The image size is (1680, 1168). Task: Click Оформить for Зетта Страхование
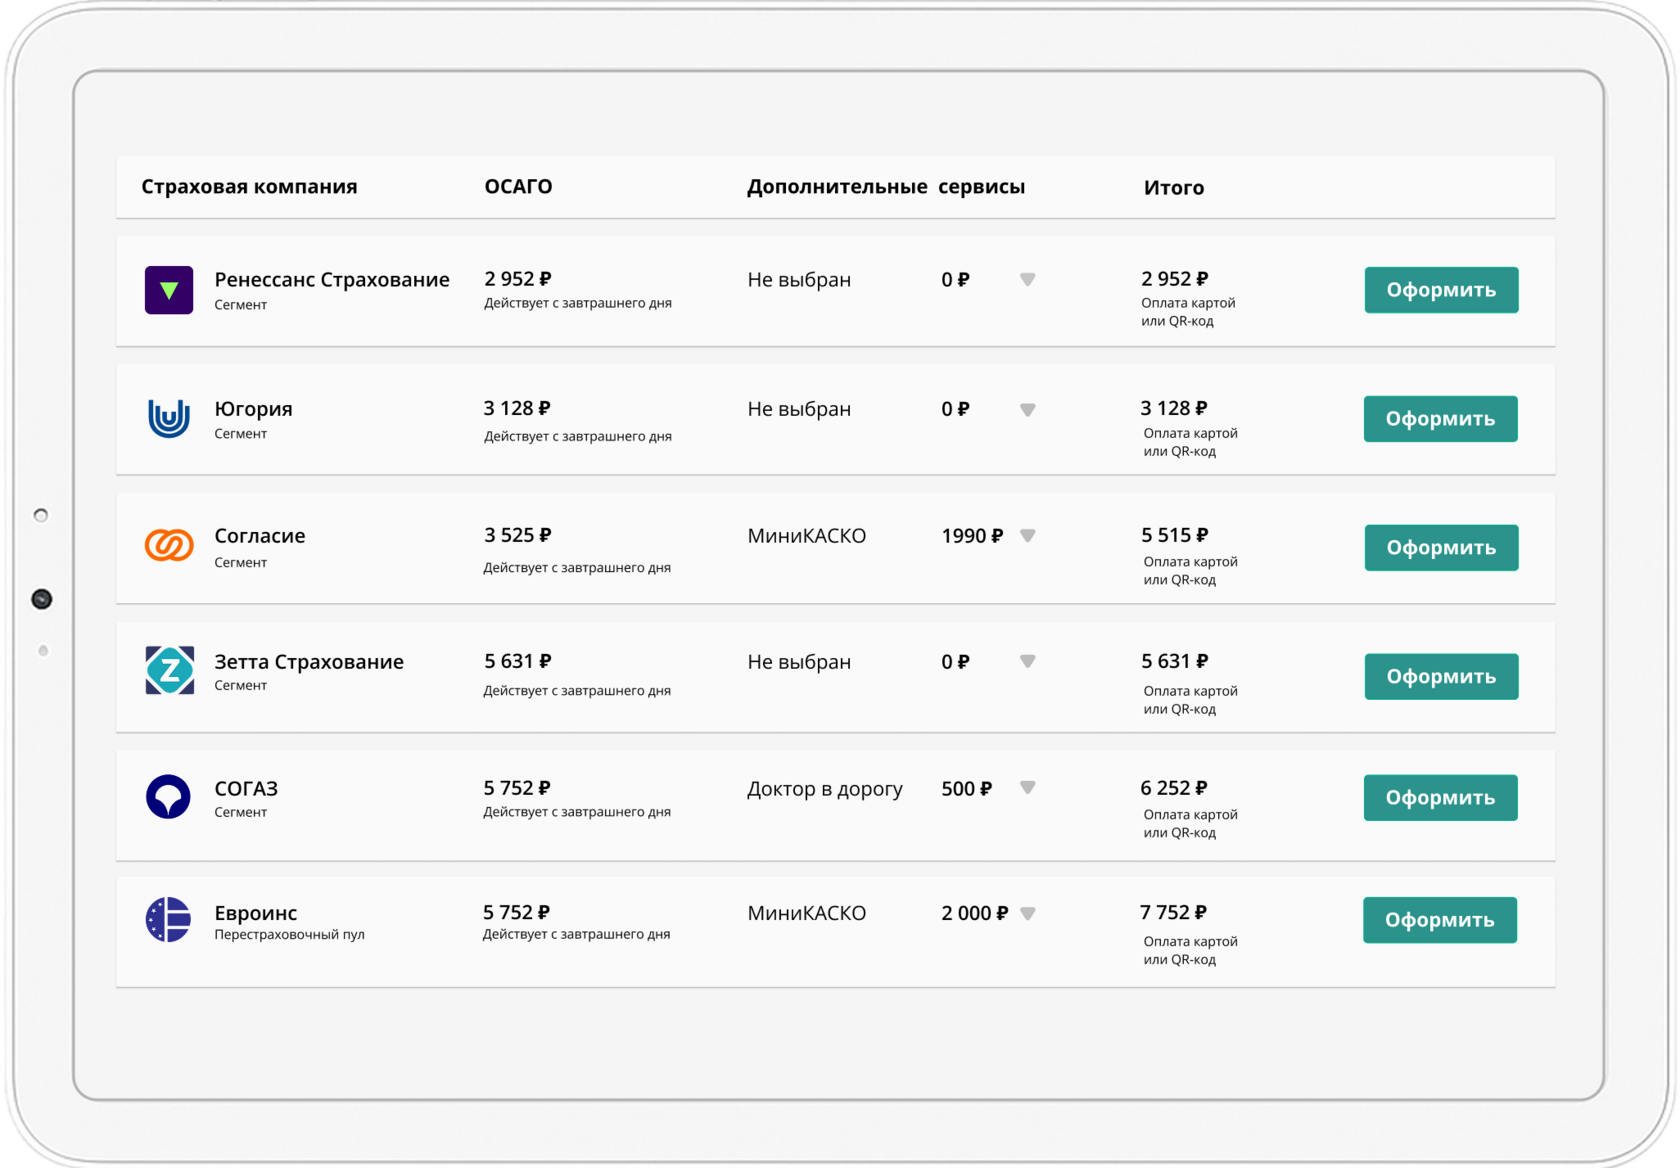[1441, 677]
